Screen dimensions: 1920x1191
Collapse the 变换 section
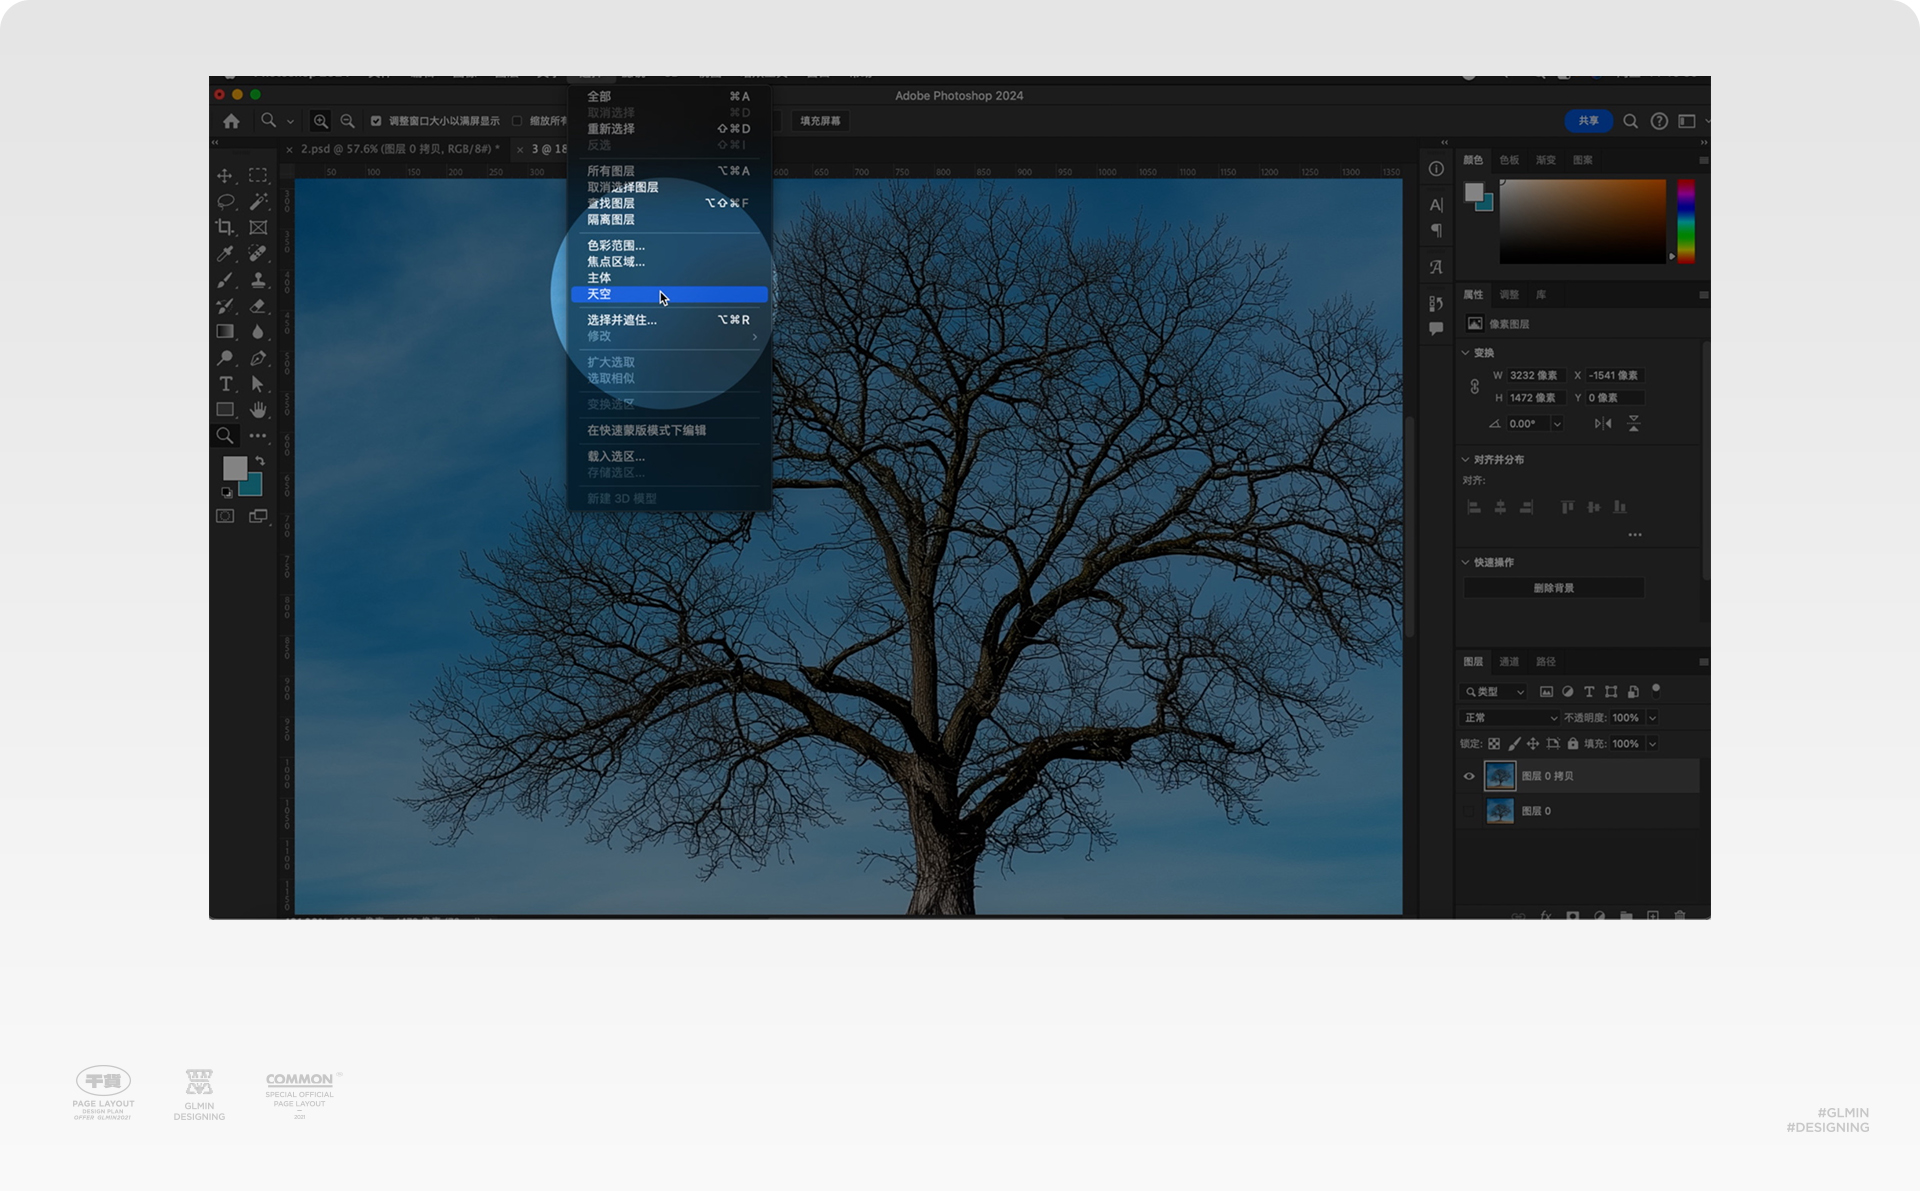pyautogui.click(x=1466, y=353)
